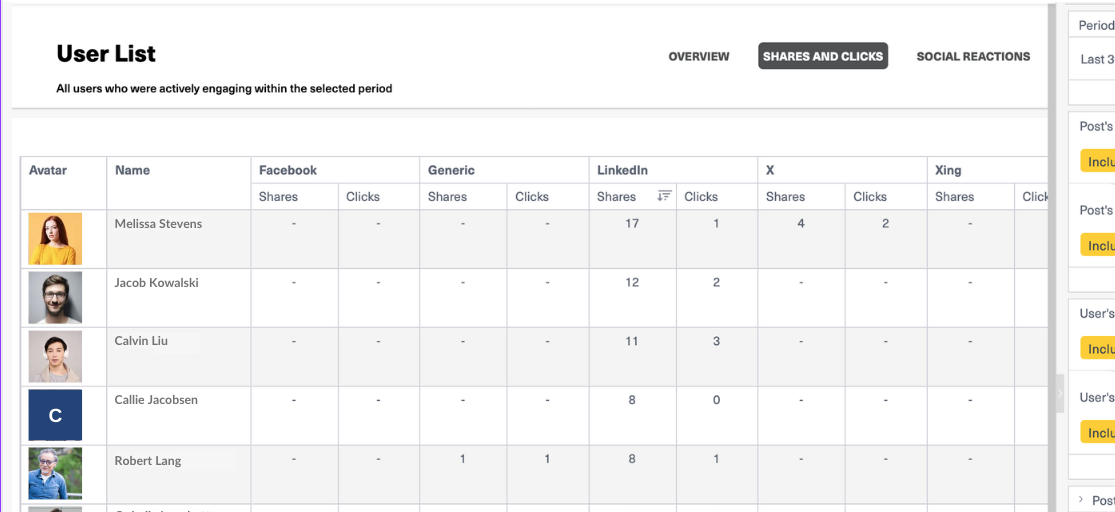Image resolution: width=1115 pixels, height=512 pixels.
Task: Sort by X Shares column
Action: click(785, 196)
